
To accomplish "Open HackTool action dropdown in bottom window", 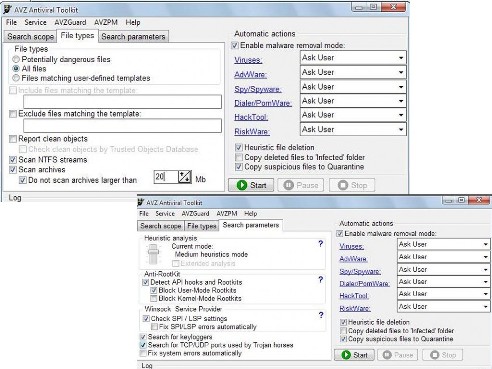I will pos(444,294).
